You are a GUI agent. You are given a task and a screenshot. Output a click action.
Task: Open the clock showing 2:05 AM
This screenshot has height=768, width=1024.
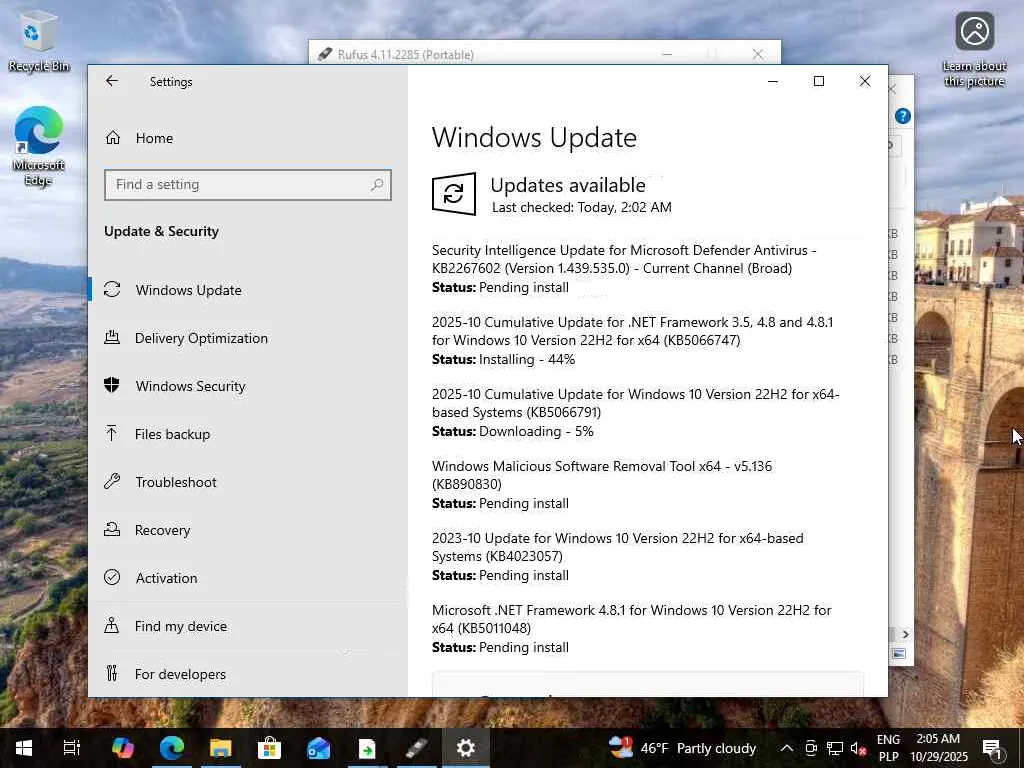[x=938, y=748]
